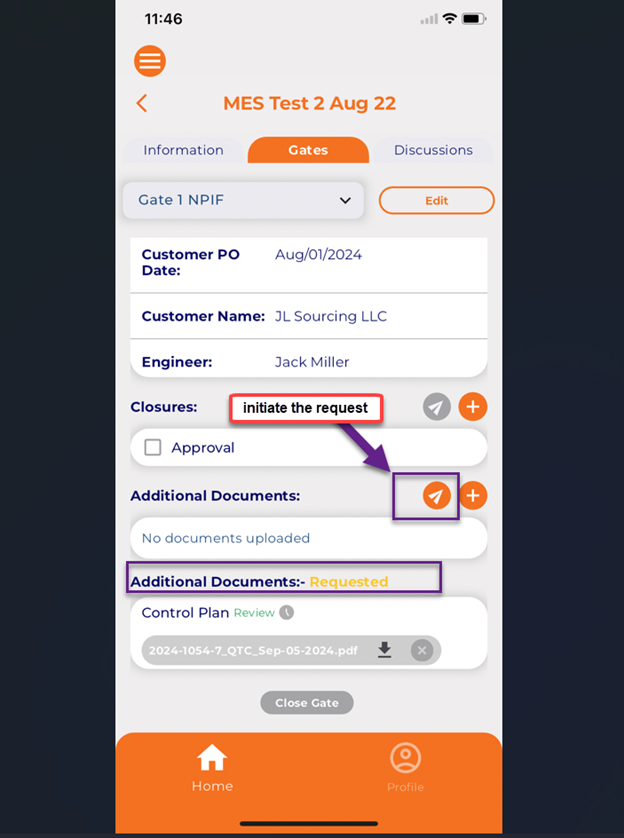
Task: Add an additional document with plus icon
Action: [472, 496]
